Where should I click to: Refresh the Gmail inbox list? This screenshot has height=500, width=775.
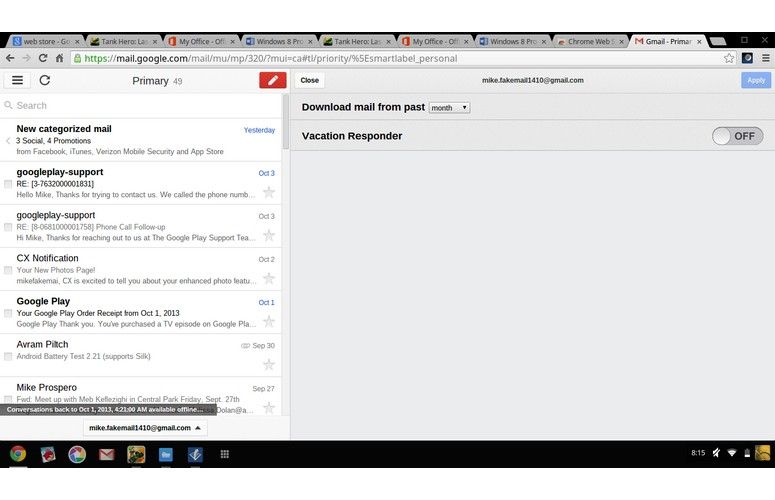click(x=44, y=80)
